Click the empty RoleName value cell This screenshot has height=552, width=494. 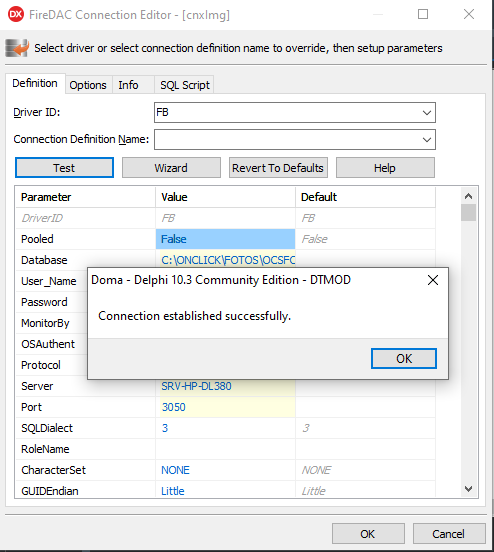(x=225, y=449)
